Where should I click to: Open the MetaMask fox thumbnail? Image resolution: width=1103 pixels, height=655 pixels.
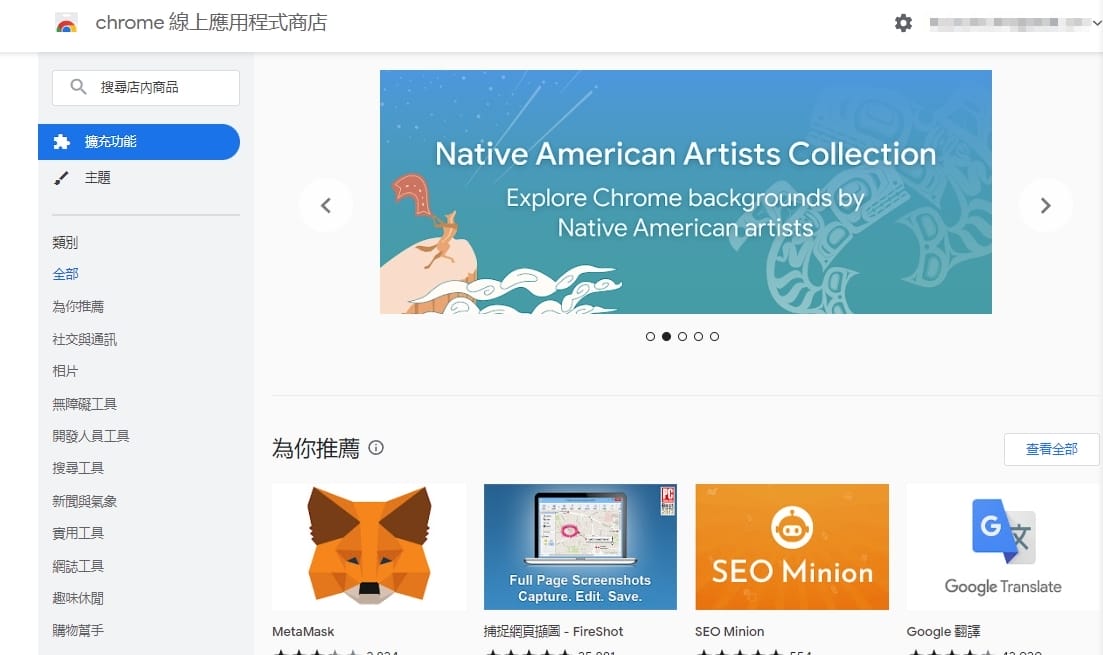click(369, 547)
